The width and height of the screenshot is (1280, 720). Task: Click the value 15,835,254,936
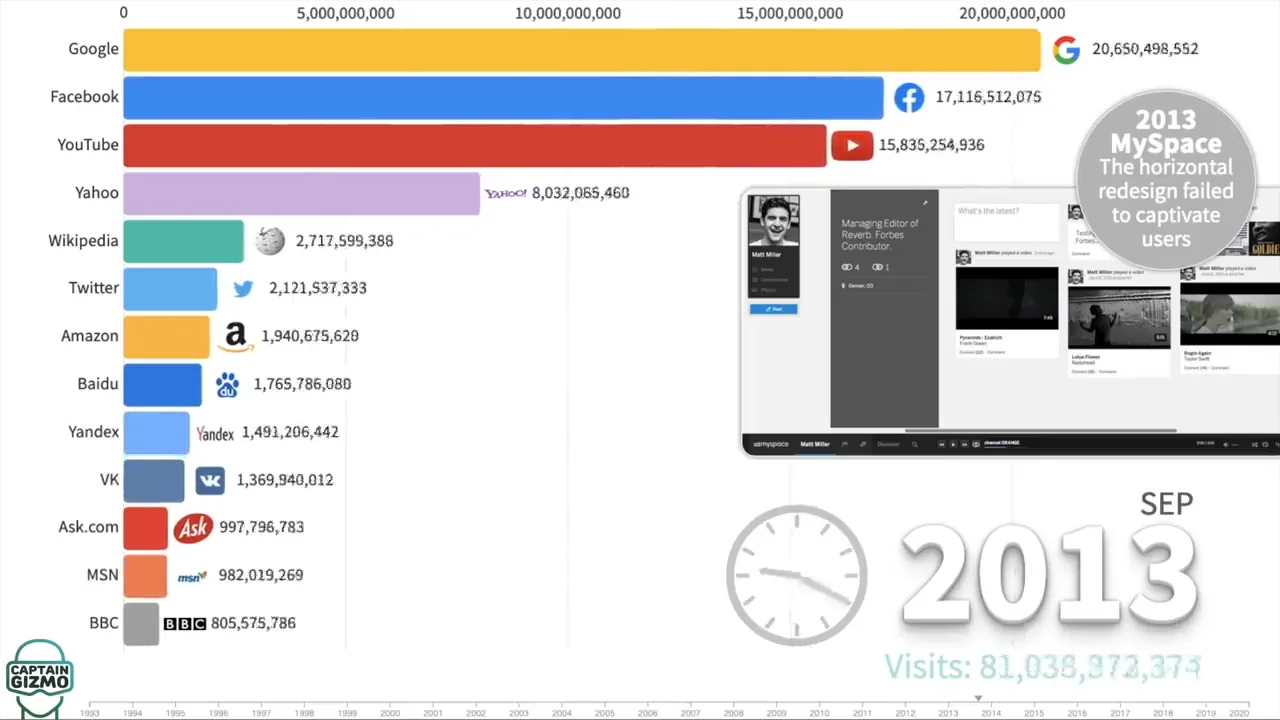coord(931,145)
